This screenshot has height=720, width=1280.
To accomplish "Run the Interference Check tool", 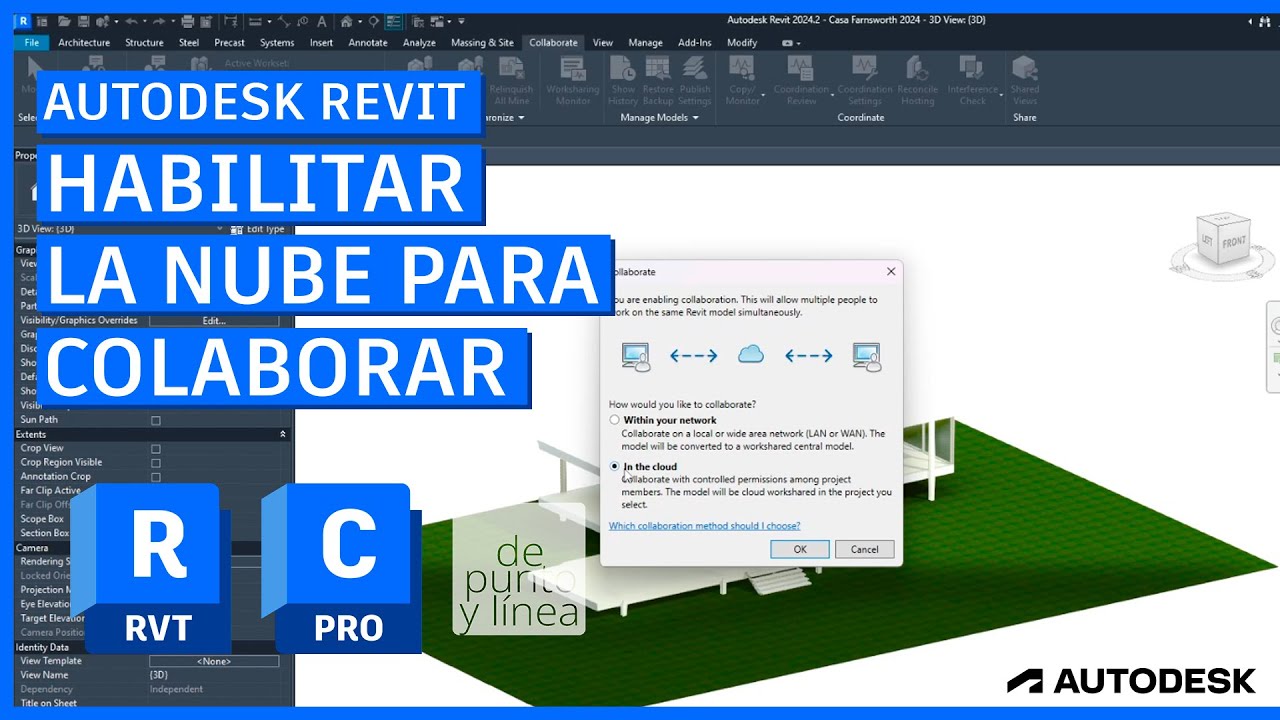I will tap(973, 82).
